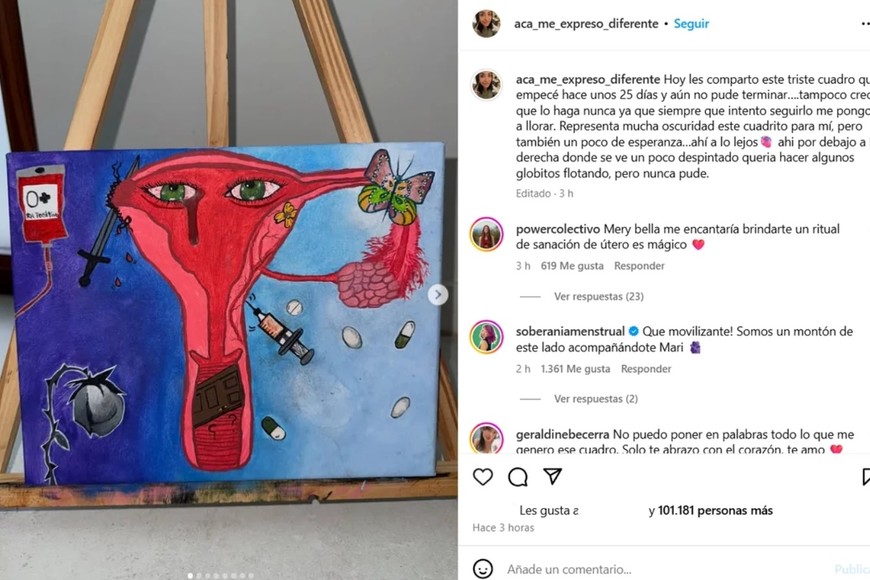Open more options three-dot menu
Image resolution: width=870 pixels, height=580 pixels.
pyautogui.click(x=865, y=24)
